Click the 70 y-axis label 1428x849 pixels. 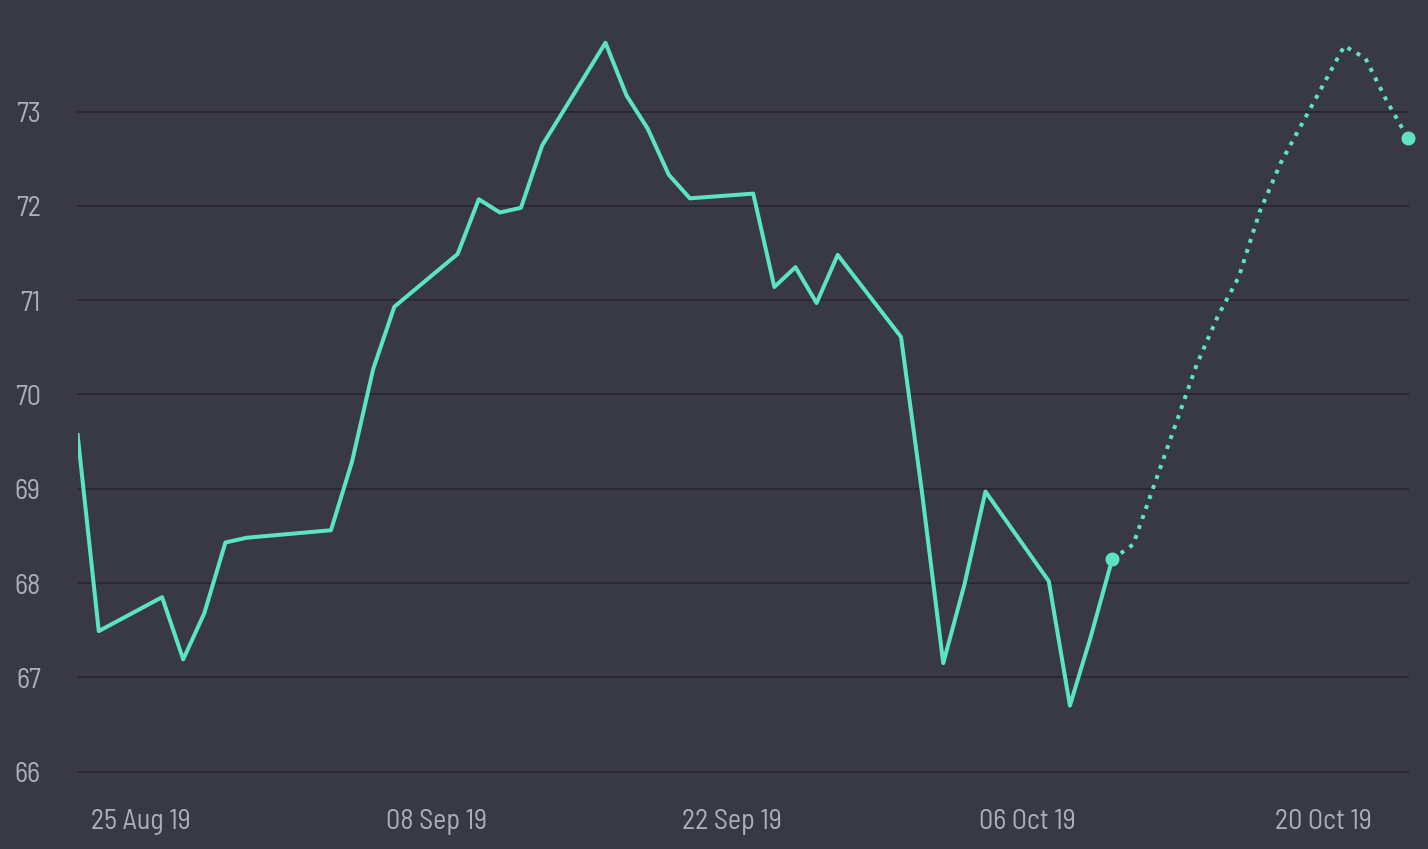coord(28,395)
